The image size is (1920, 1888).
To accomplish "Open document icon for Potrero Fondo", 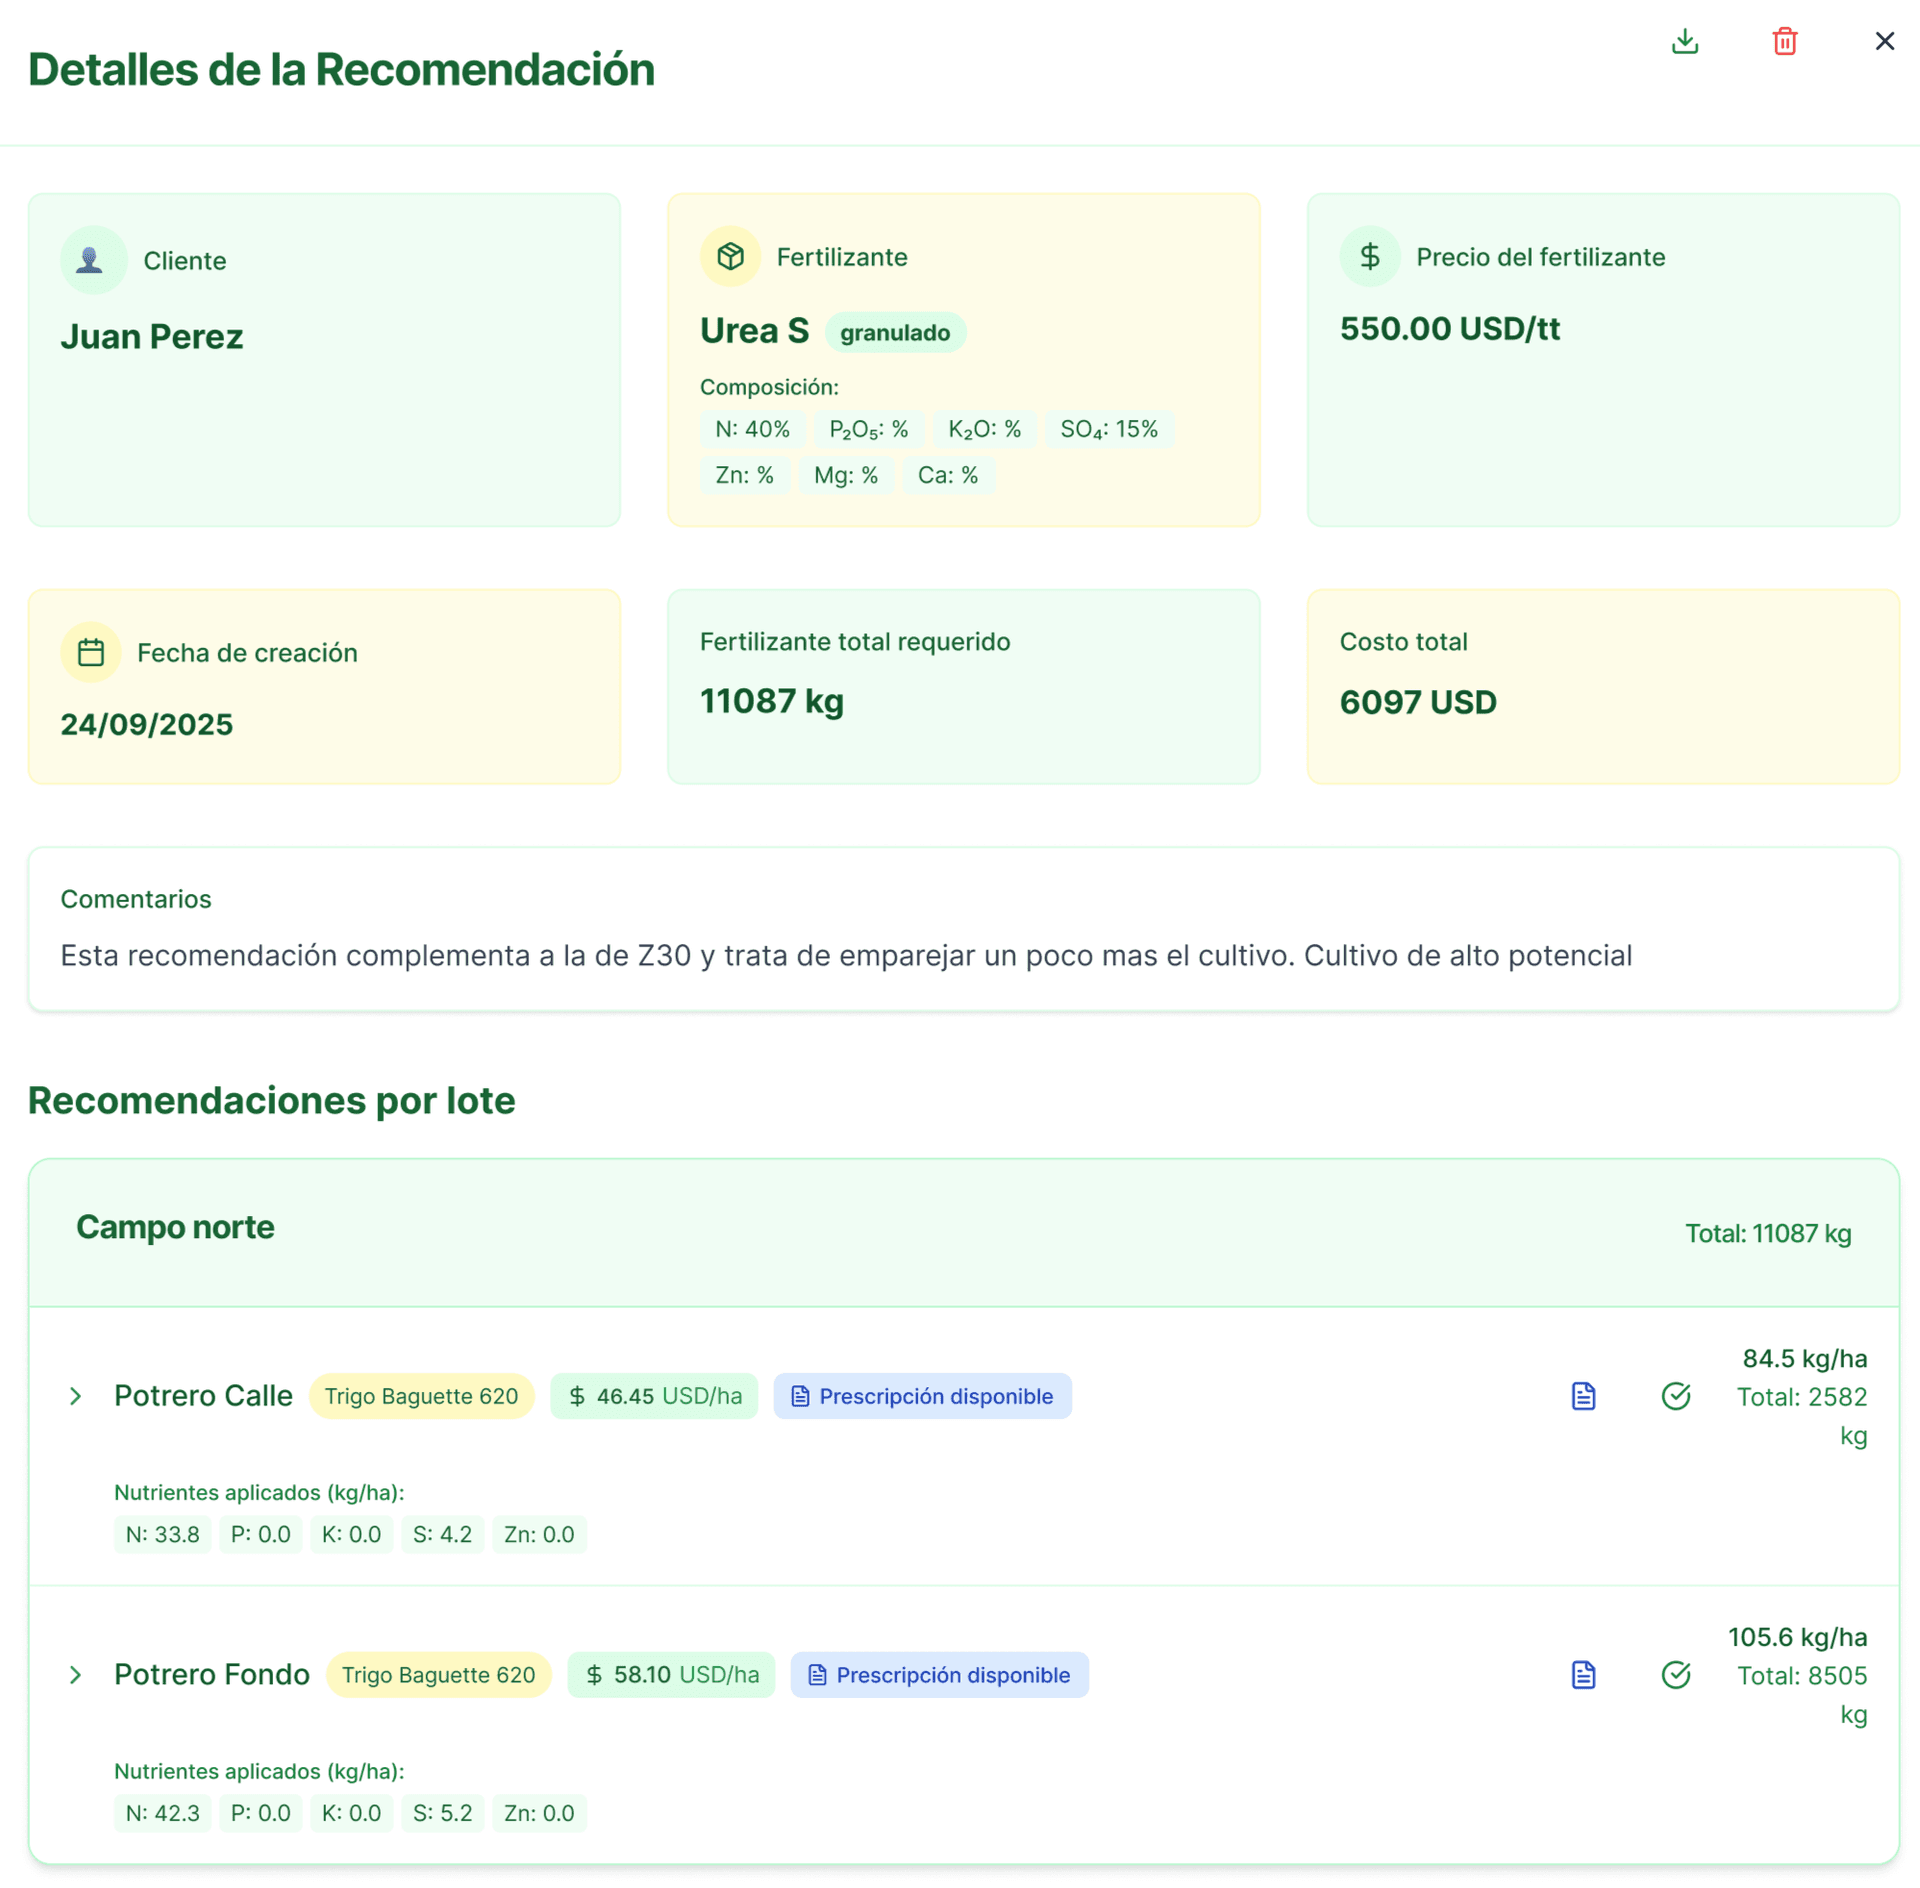I will coord(1583,1675).
